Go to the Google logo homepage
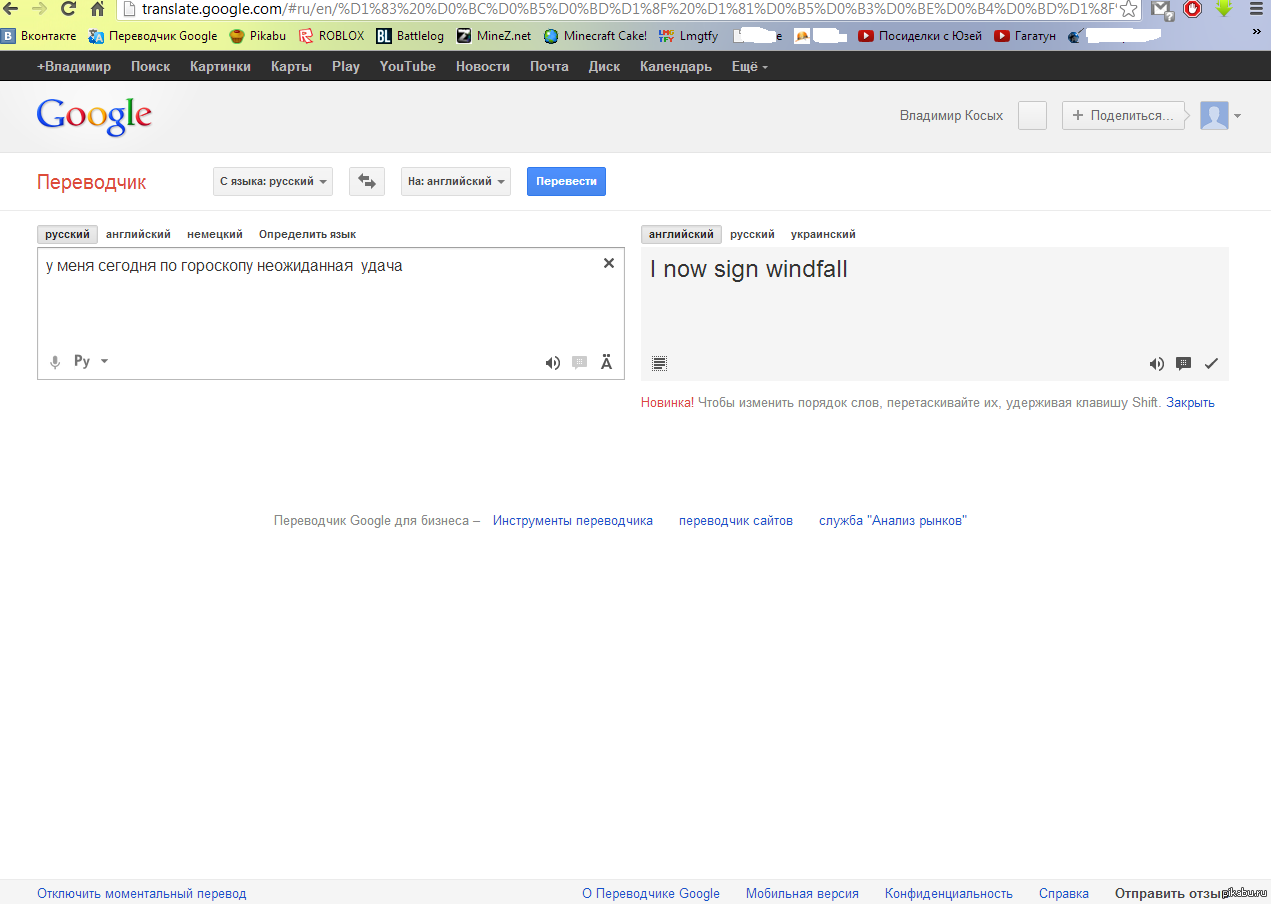Image resolution: width=1272 pixels, height=904 pixels. pyautogui.click(x=94, y=117)
